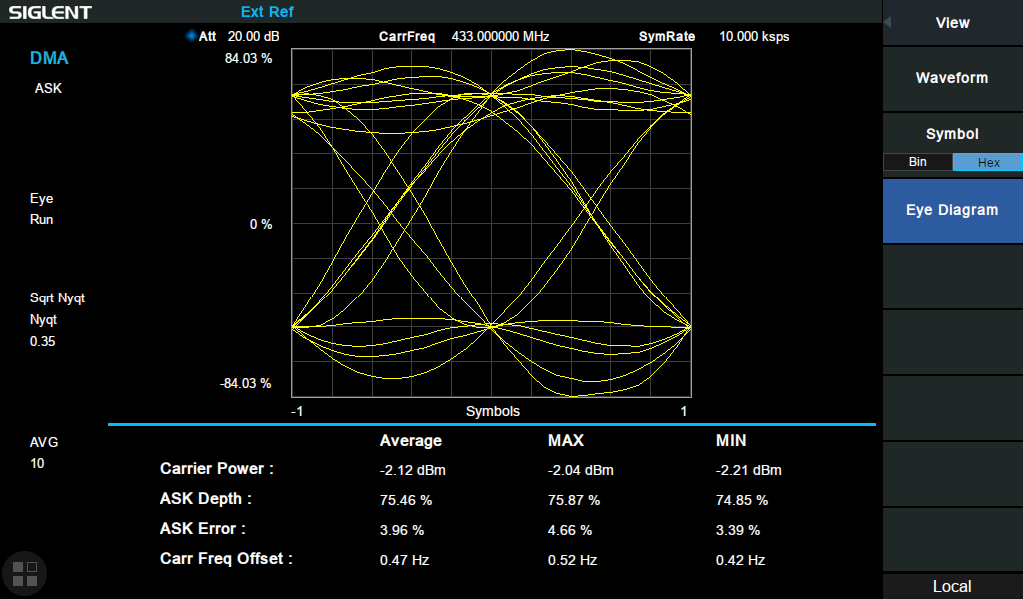The height and width of the screenshot is (599, 1023).
Task: Select the CarrFreq 433.000000 MHz value
Action: tap(500, 37)
